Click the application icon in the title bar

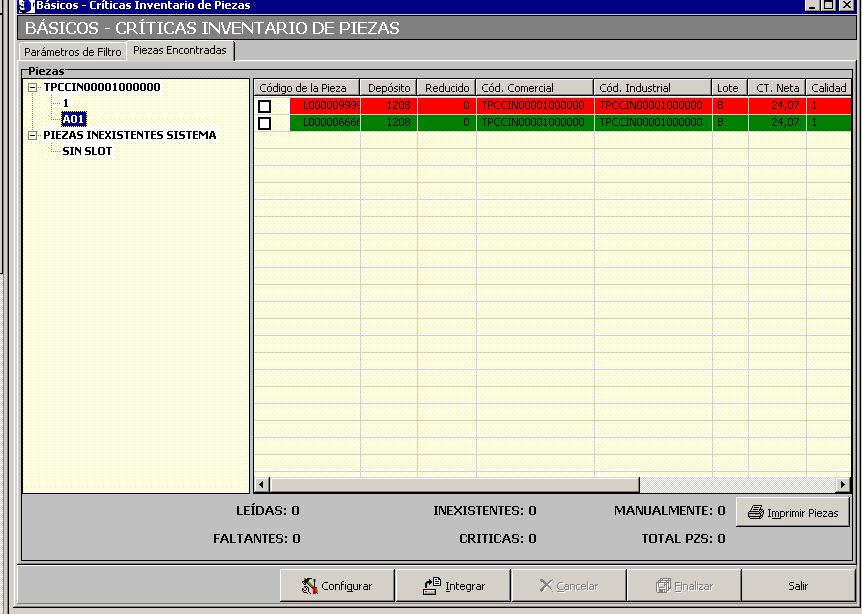point(26,6)
